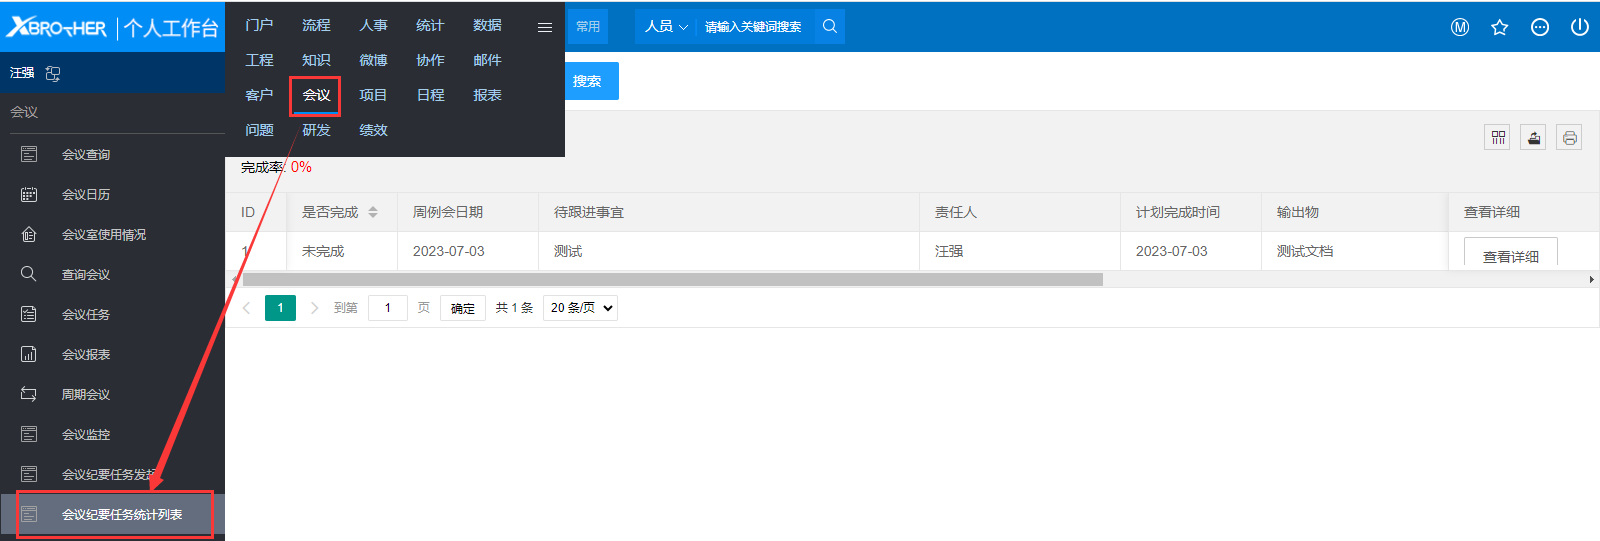Click the hamburger icon in the module menu

pos(545,27)
